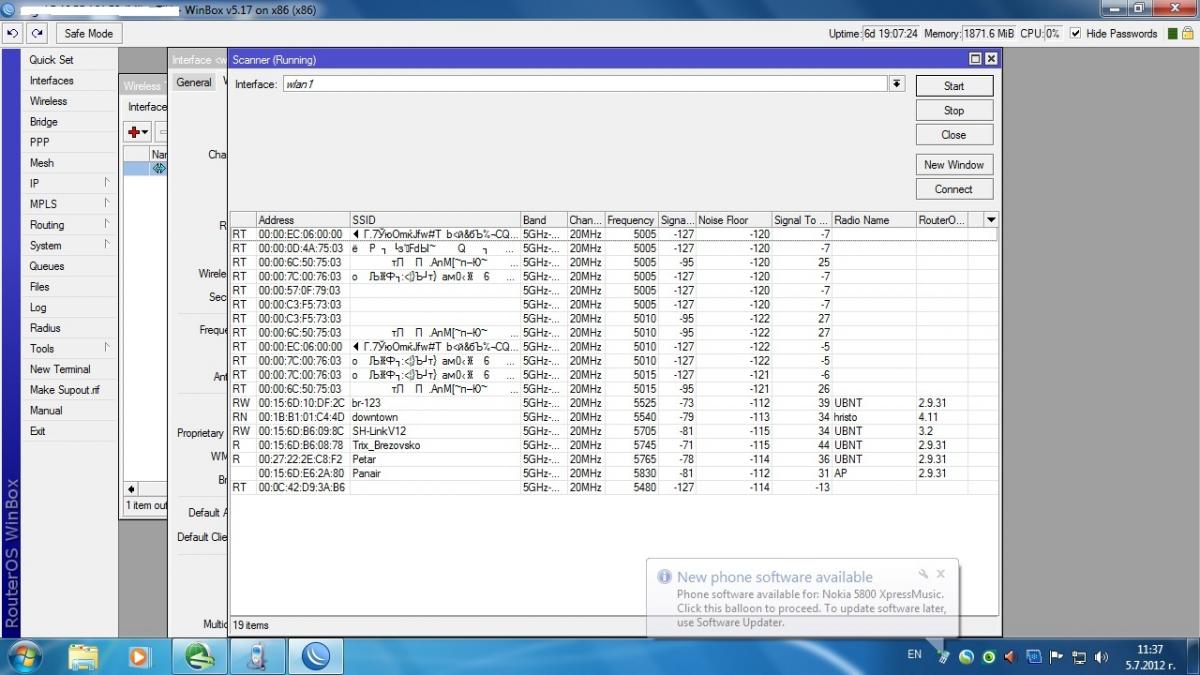Click the Redo arrow icon
Screen dimensions: 1200x675
pos(37,33)
